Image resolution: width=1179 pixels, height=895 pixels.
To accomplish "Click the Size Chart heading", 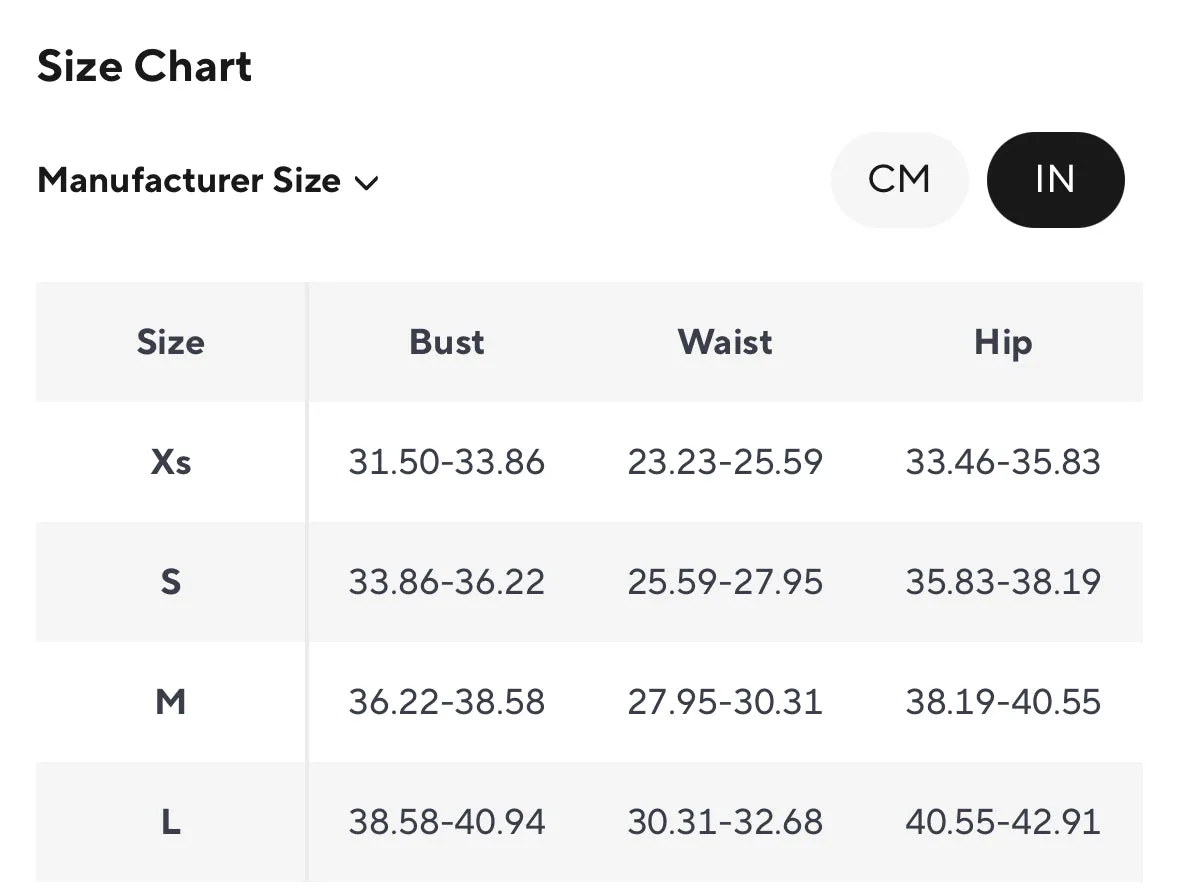I will tap(144, 66).
